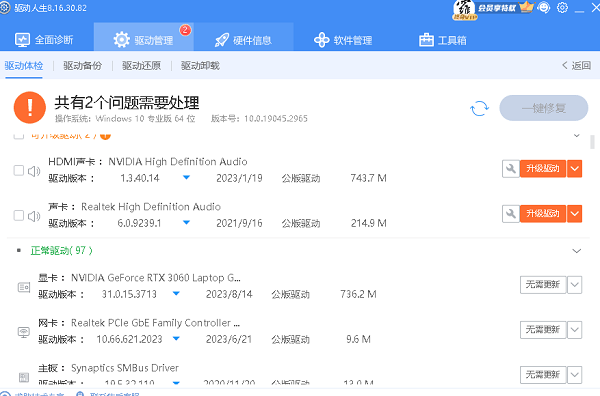Click the 正常驱动(97) section label
The width and height of the screenshot is (600, 396).
(x=61, y=251)
